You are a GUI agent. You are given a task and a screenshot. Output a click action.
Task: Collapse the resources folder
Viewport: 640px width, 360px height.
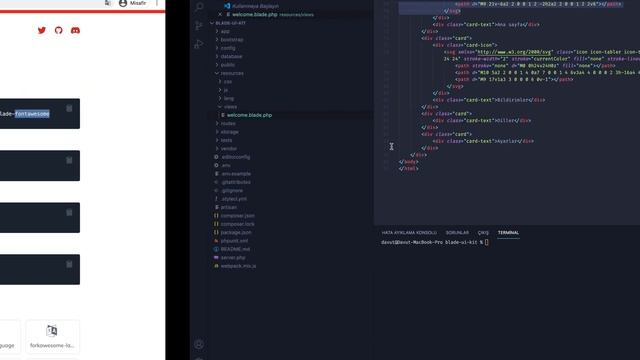(232, 73)
